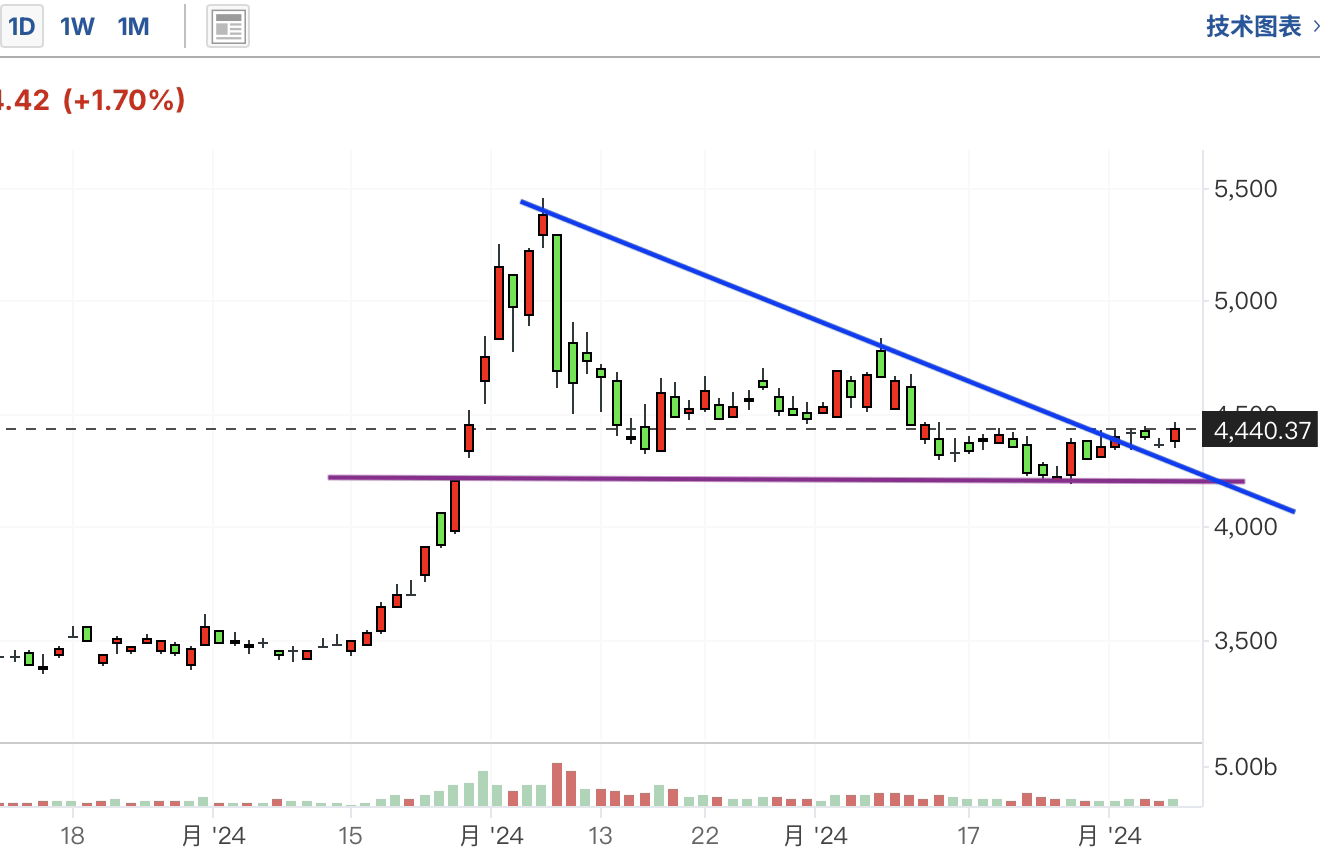
Task: Click the 22 date axis label
Action: [705, 835]
